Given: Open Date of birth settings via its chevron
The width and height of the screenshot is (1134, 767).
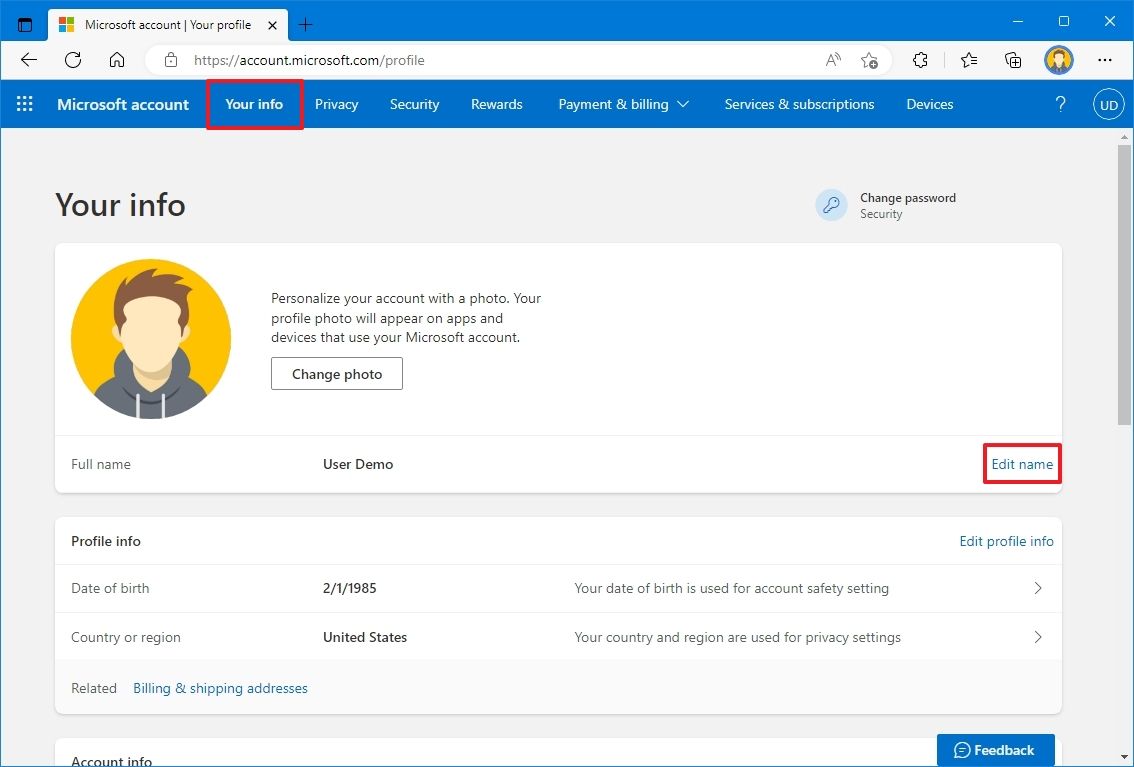Looking at the screenshot, I should [1037, 588].
